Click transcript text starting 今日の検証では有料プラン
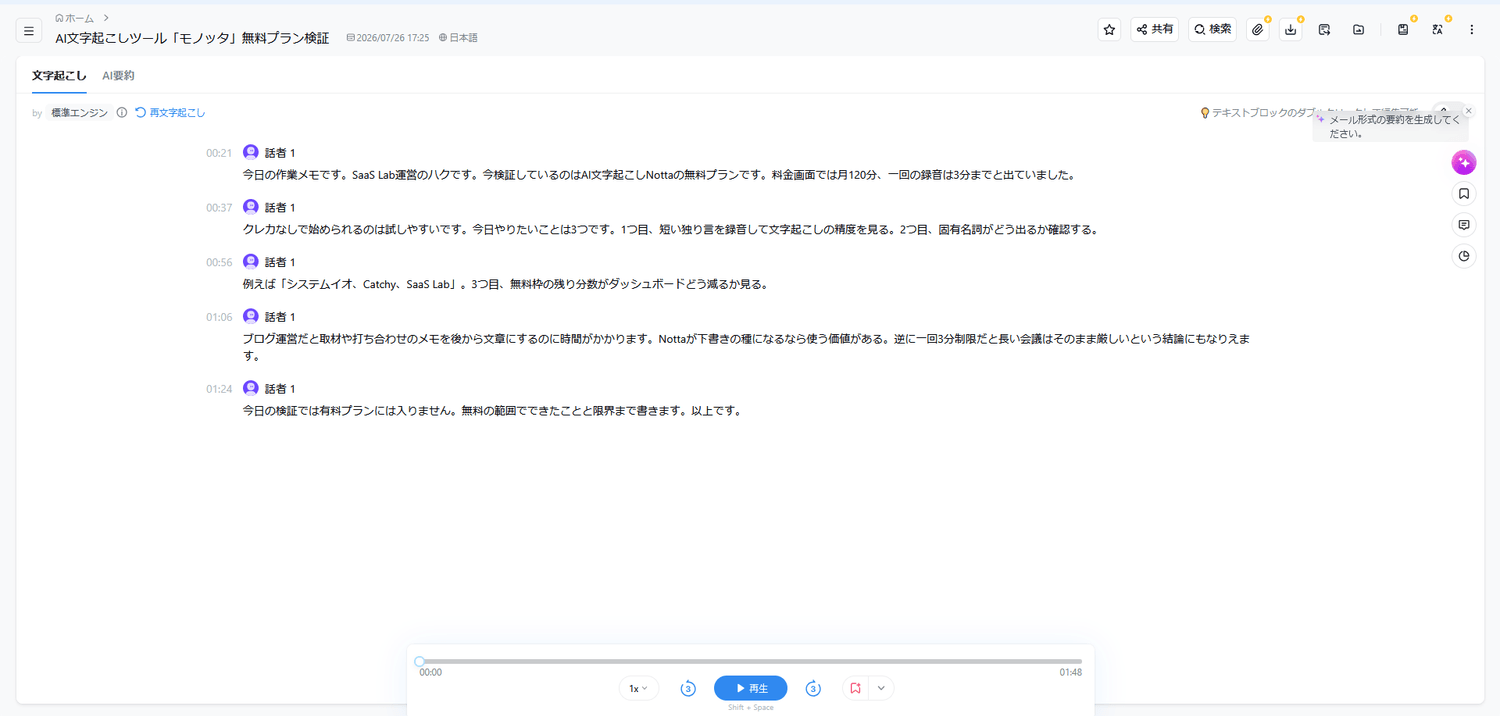Viewport: 1500px width, 716px height. 492,410
